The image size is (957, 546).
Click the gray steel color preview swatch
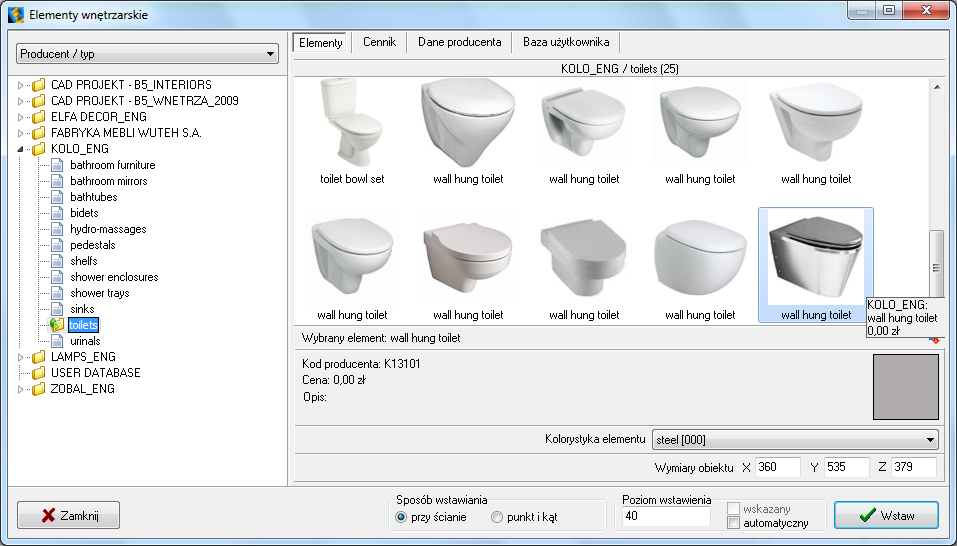(906, 387)
